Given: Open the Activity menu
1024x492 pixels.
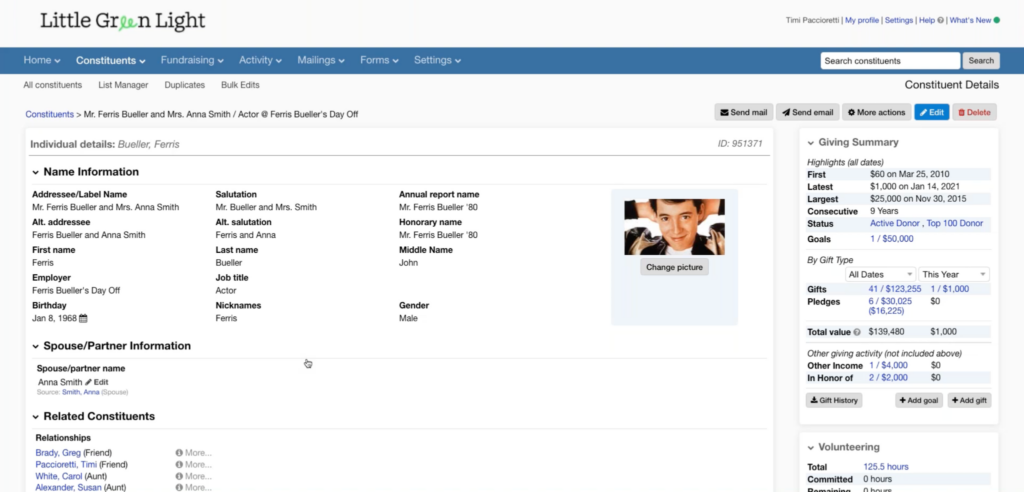Looking at the screenshot, I should click(260, 60).
